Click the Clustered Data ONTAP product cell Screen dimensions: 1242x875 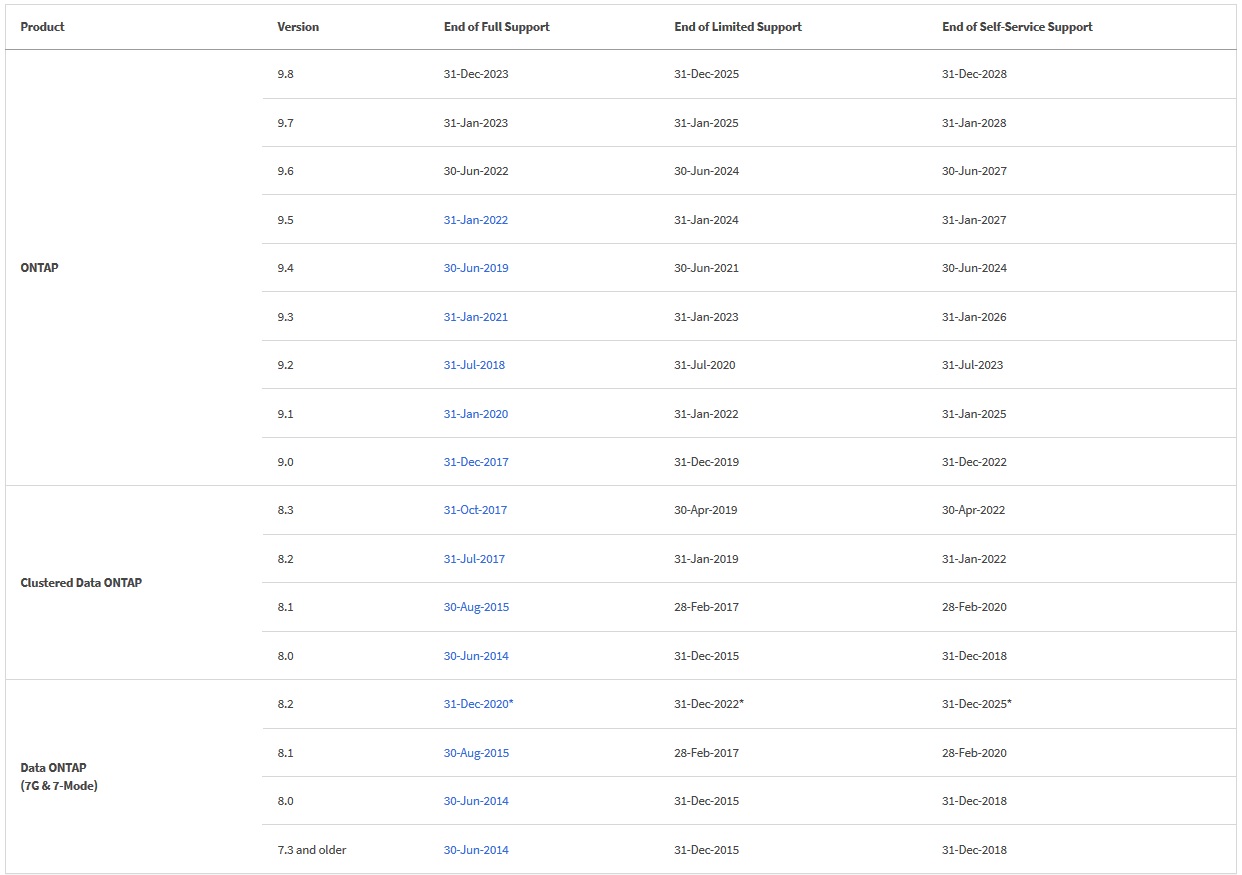coord(81,583)
